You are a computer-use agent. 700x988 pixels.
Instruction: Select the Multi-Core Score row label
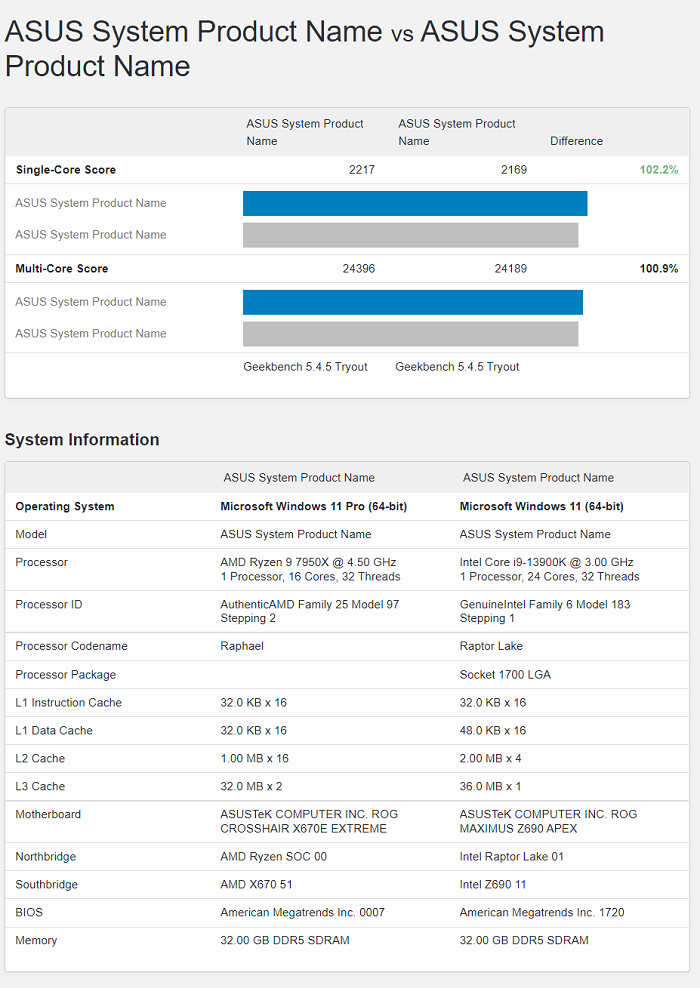coord(62,269)
